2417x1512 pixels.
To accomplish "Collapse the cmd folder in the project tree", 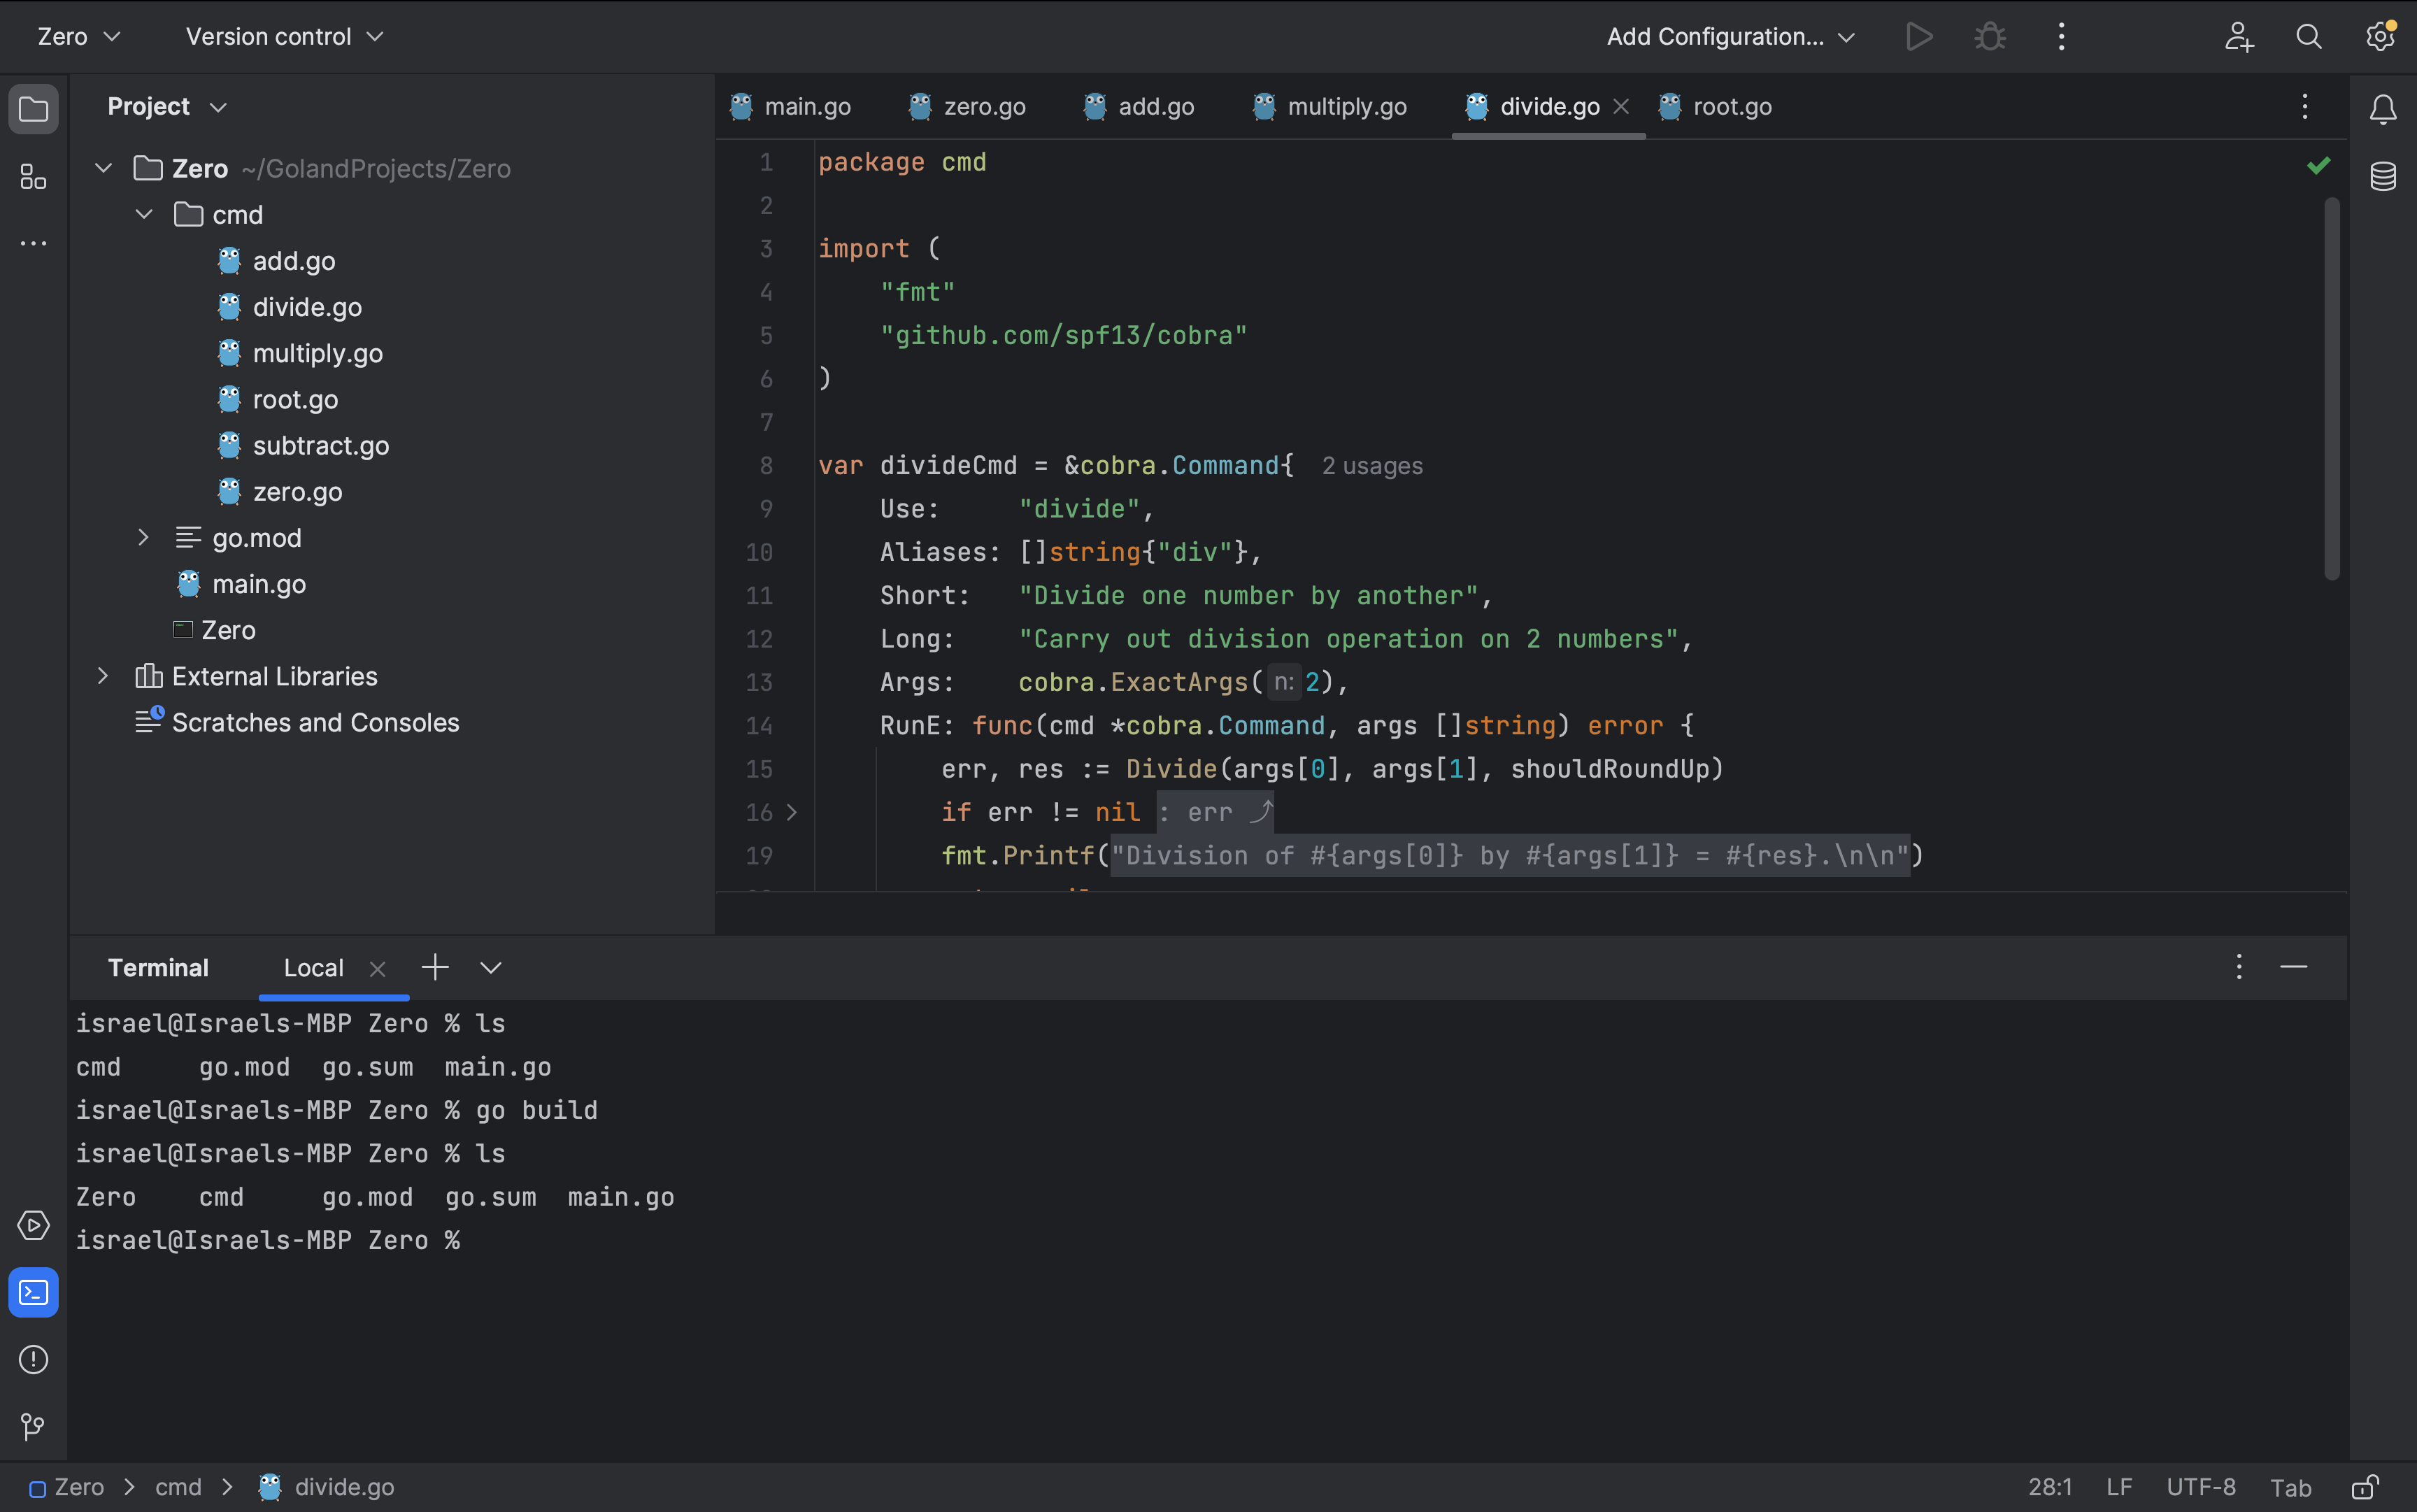I will (x=143, y=214).
